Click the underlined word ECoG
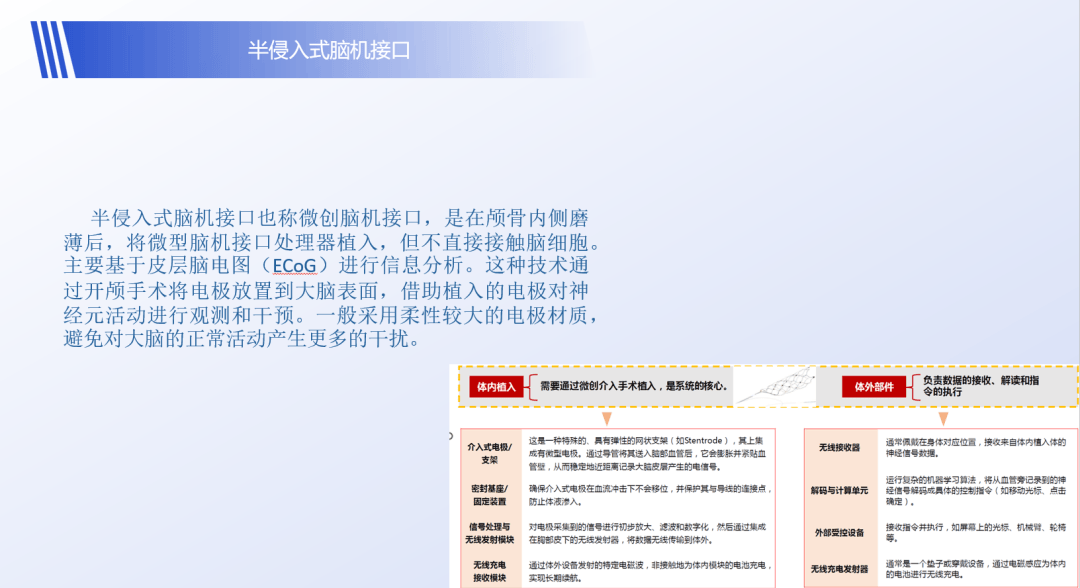The height and width of the screenshot is (588, 1080). coord(294,266)
